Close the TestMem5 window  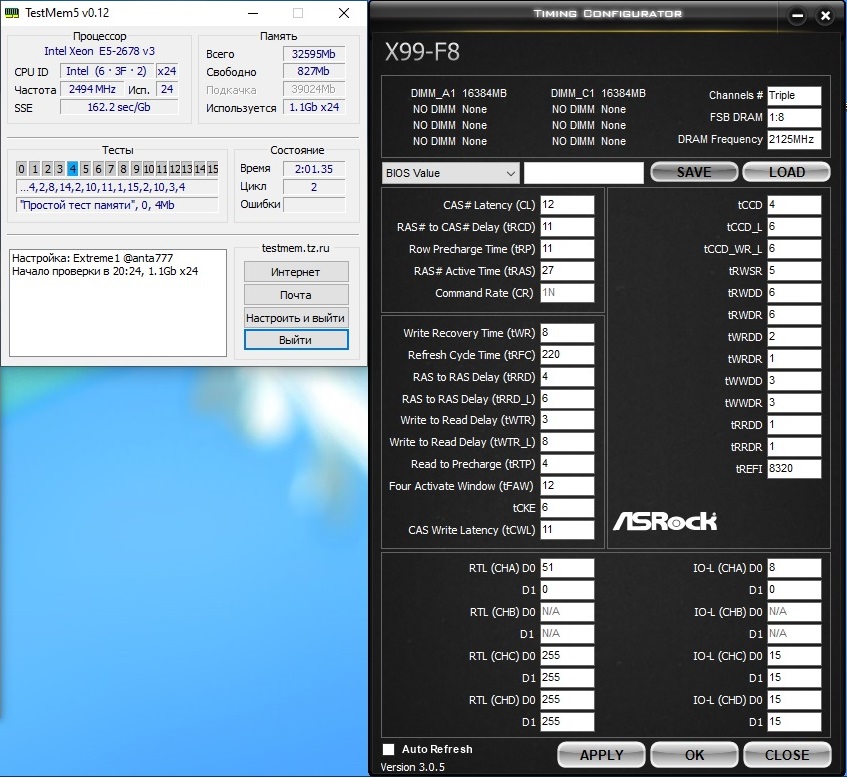[344, 13]
